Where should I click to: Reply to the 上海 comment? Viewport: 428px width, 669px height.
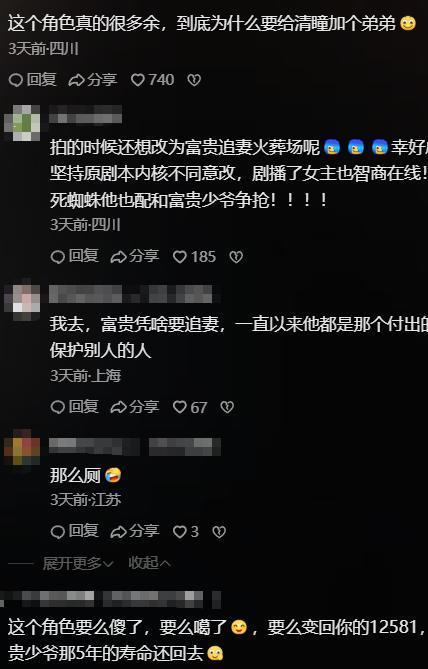point(75,407)
